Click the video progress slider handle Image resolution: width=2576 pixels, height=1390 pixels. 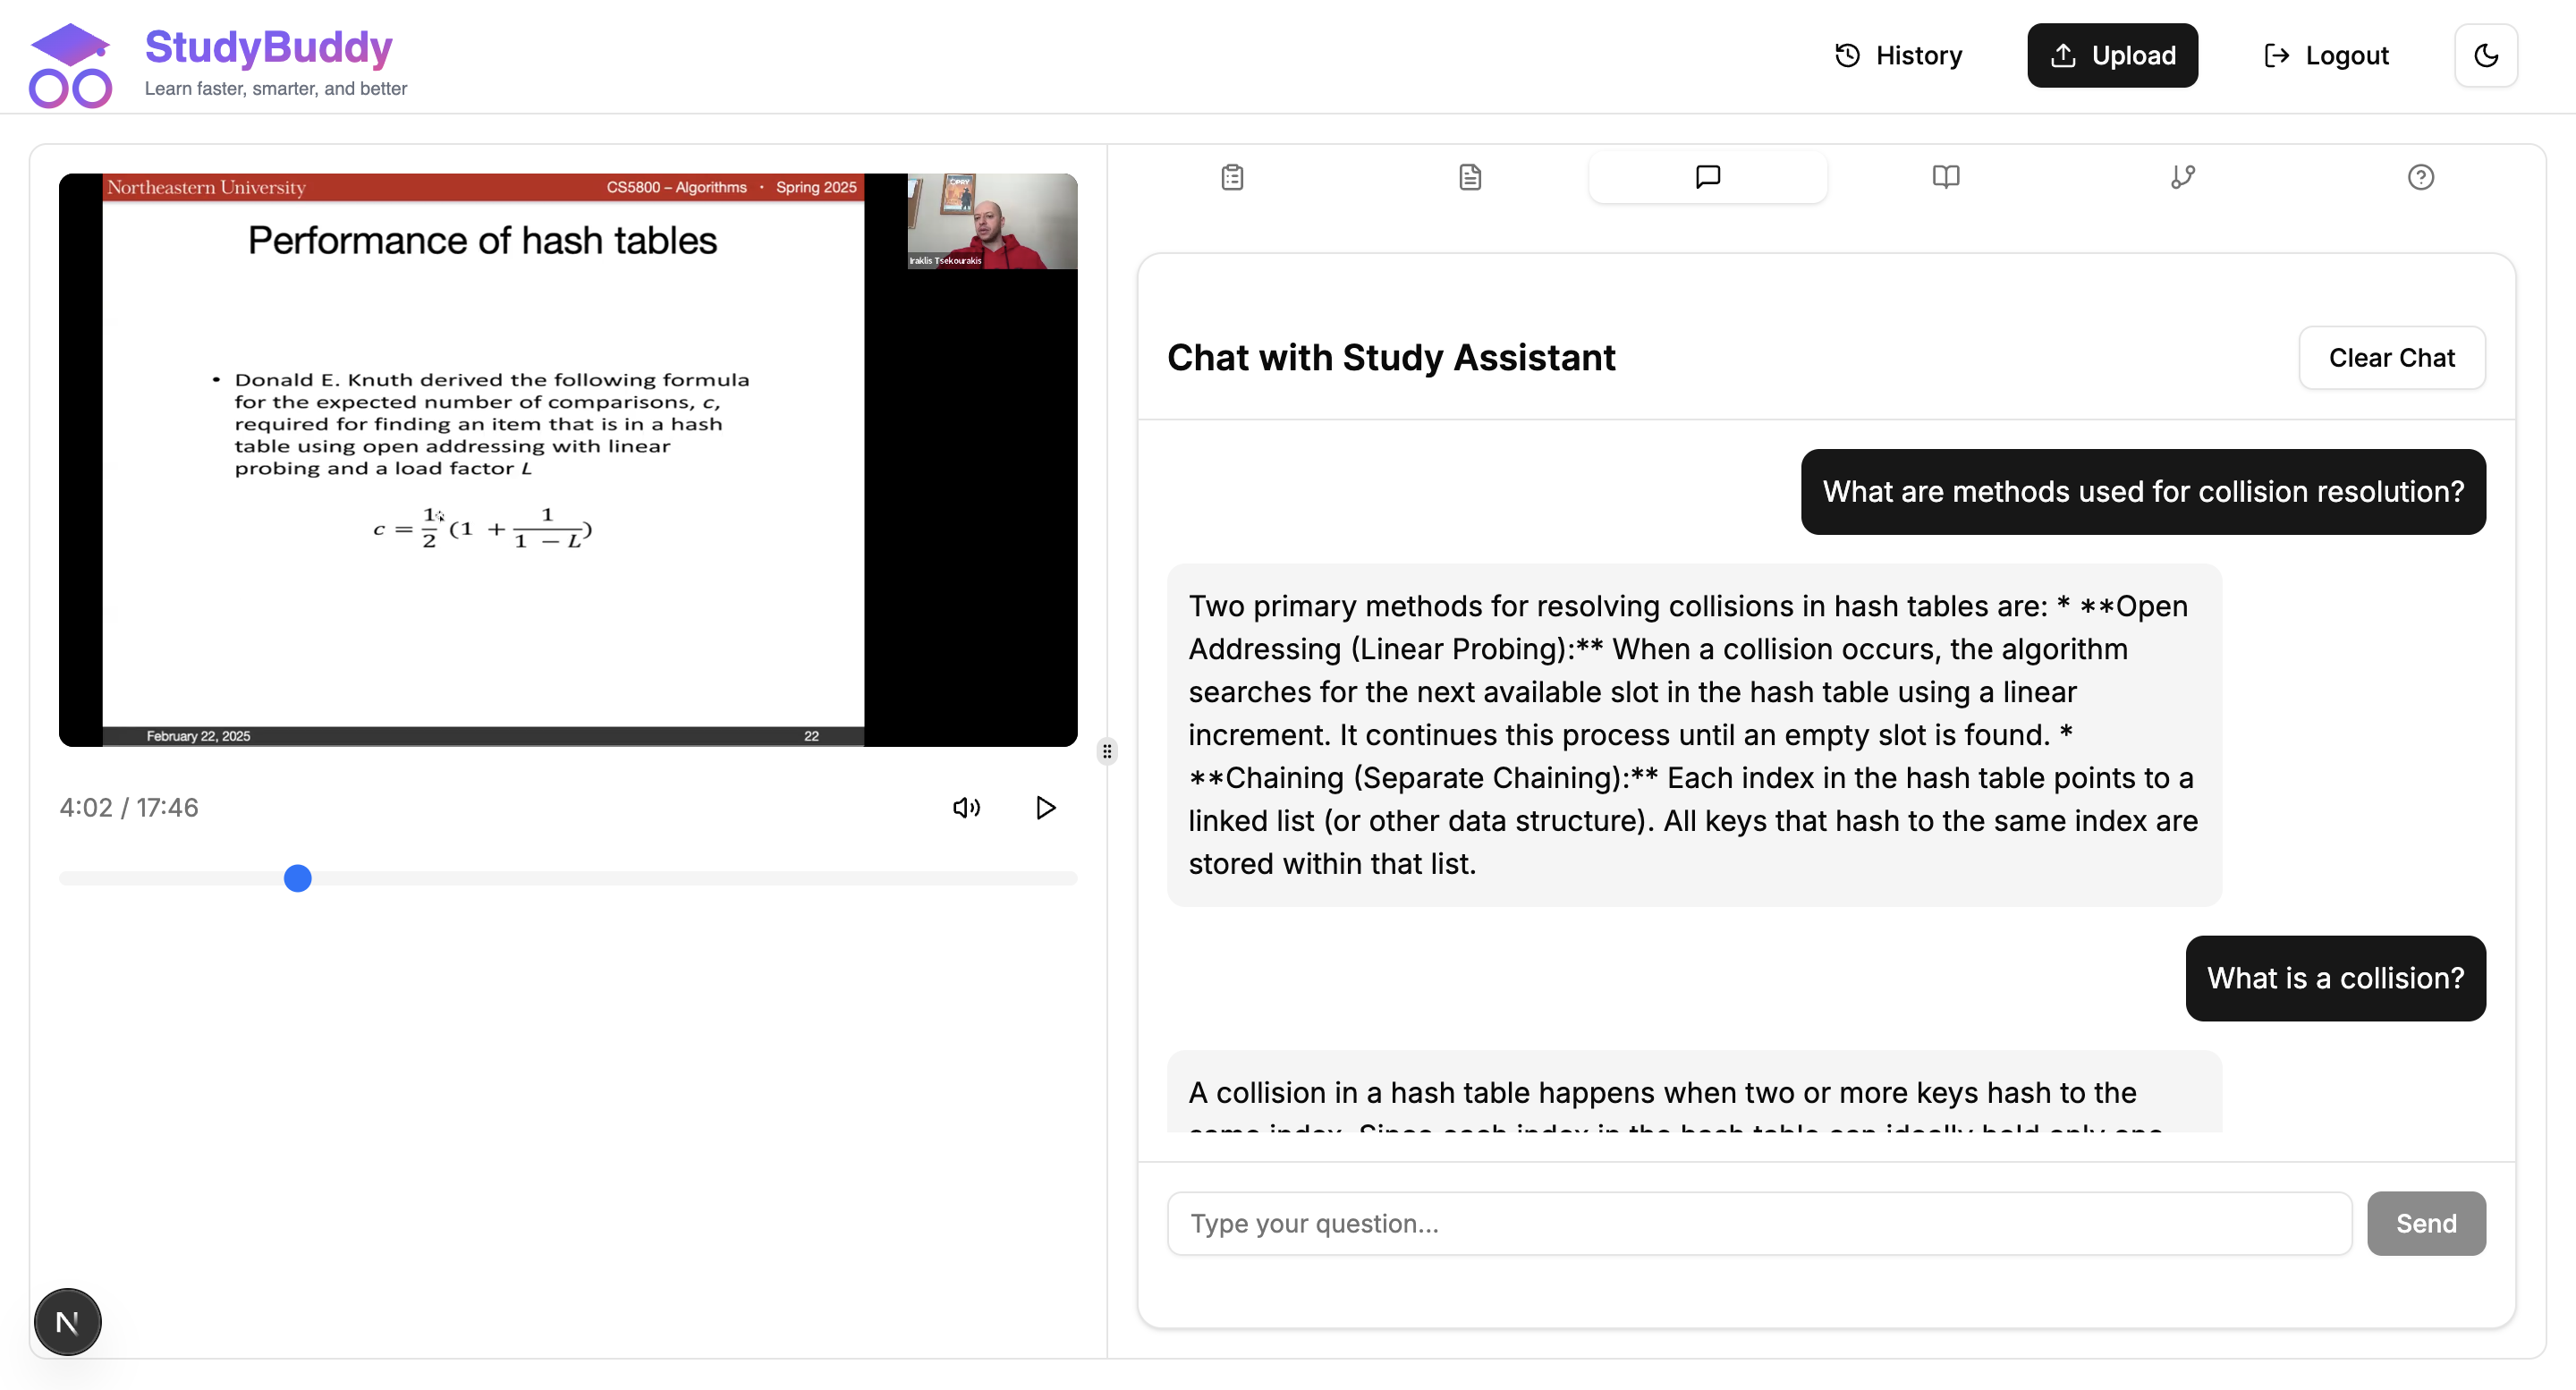click(297, 878)
